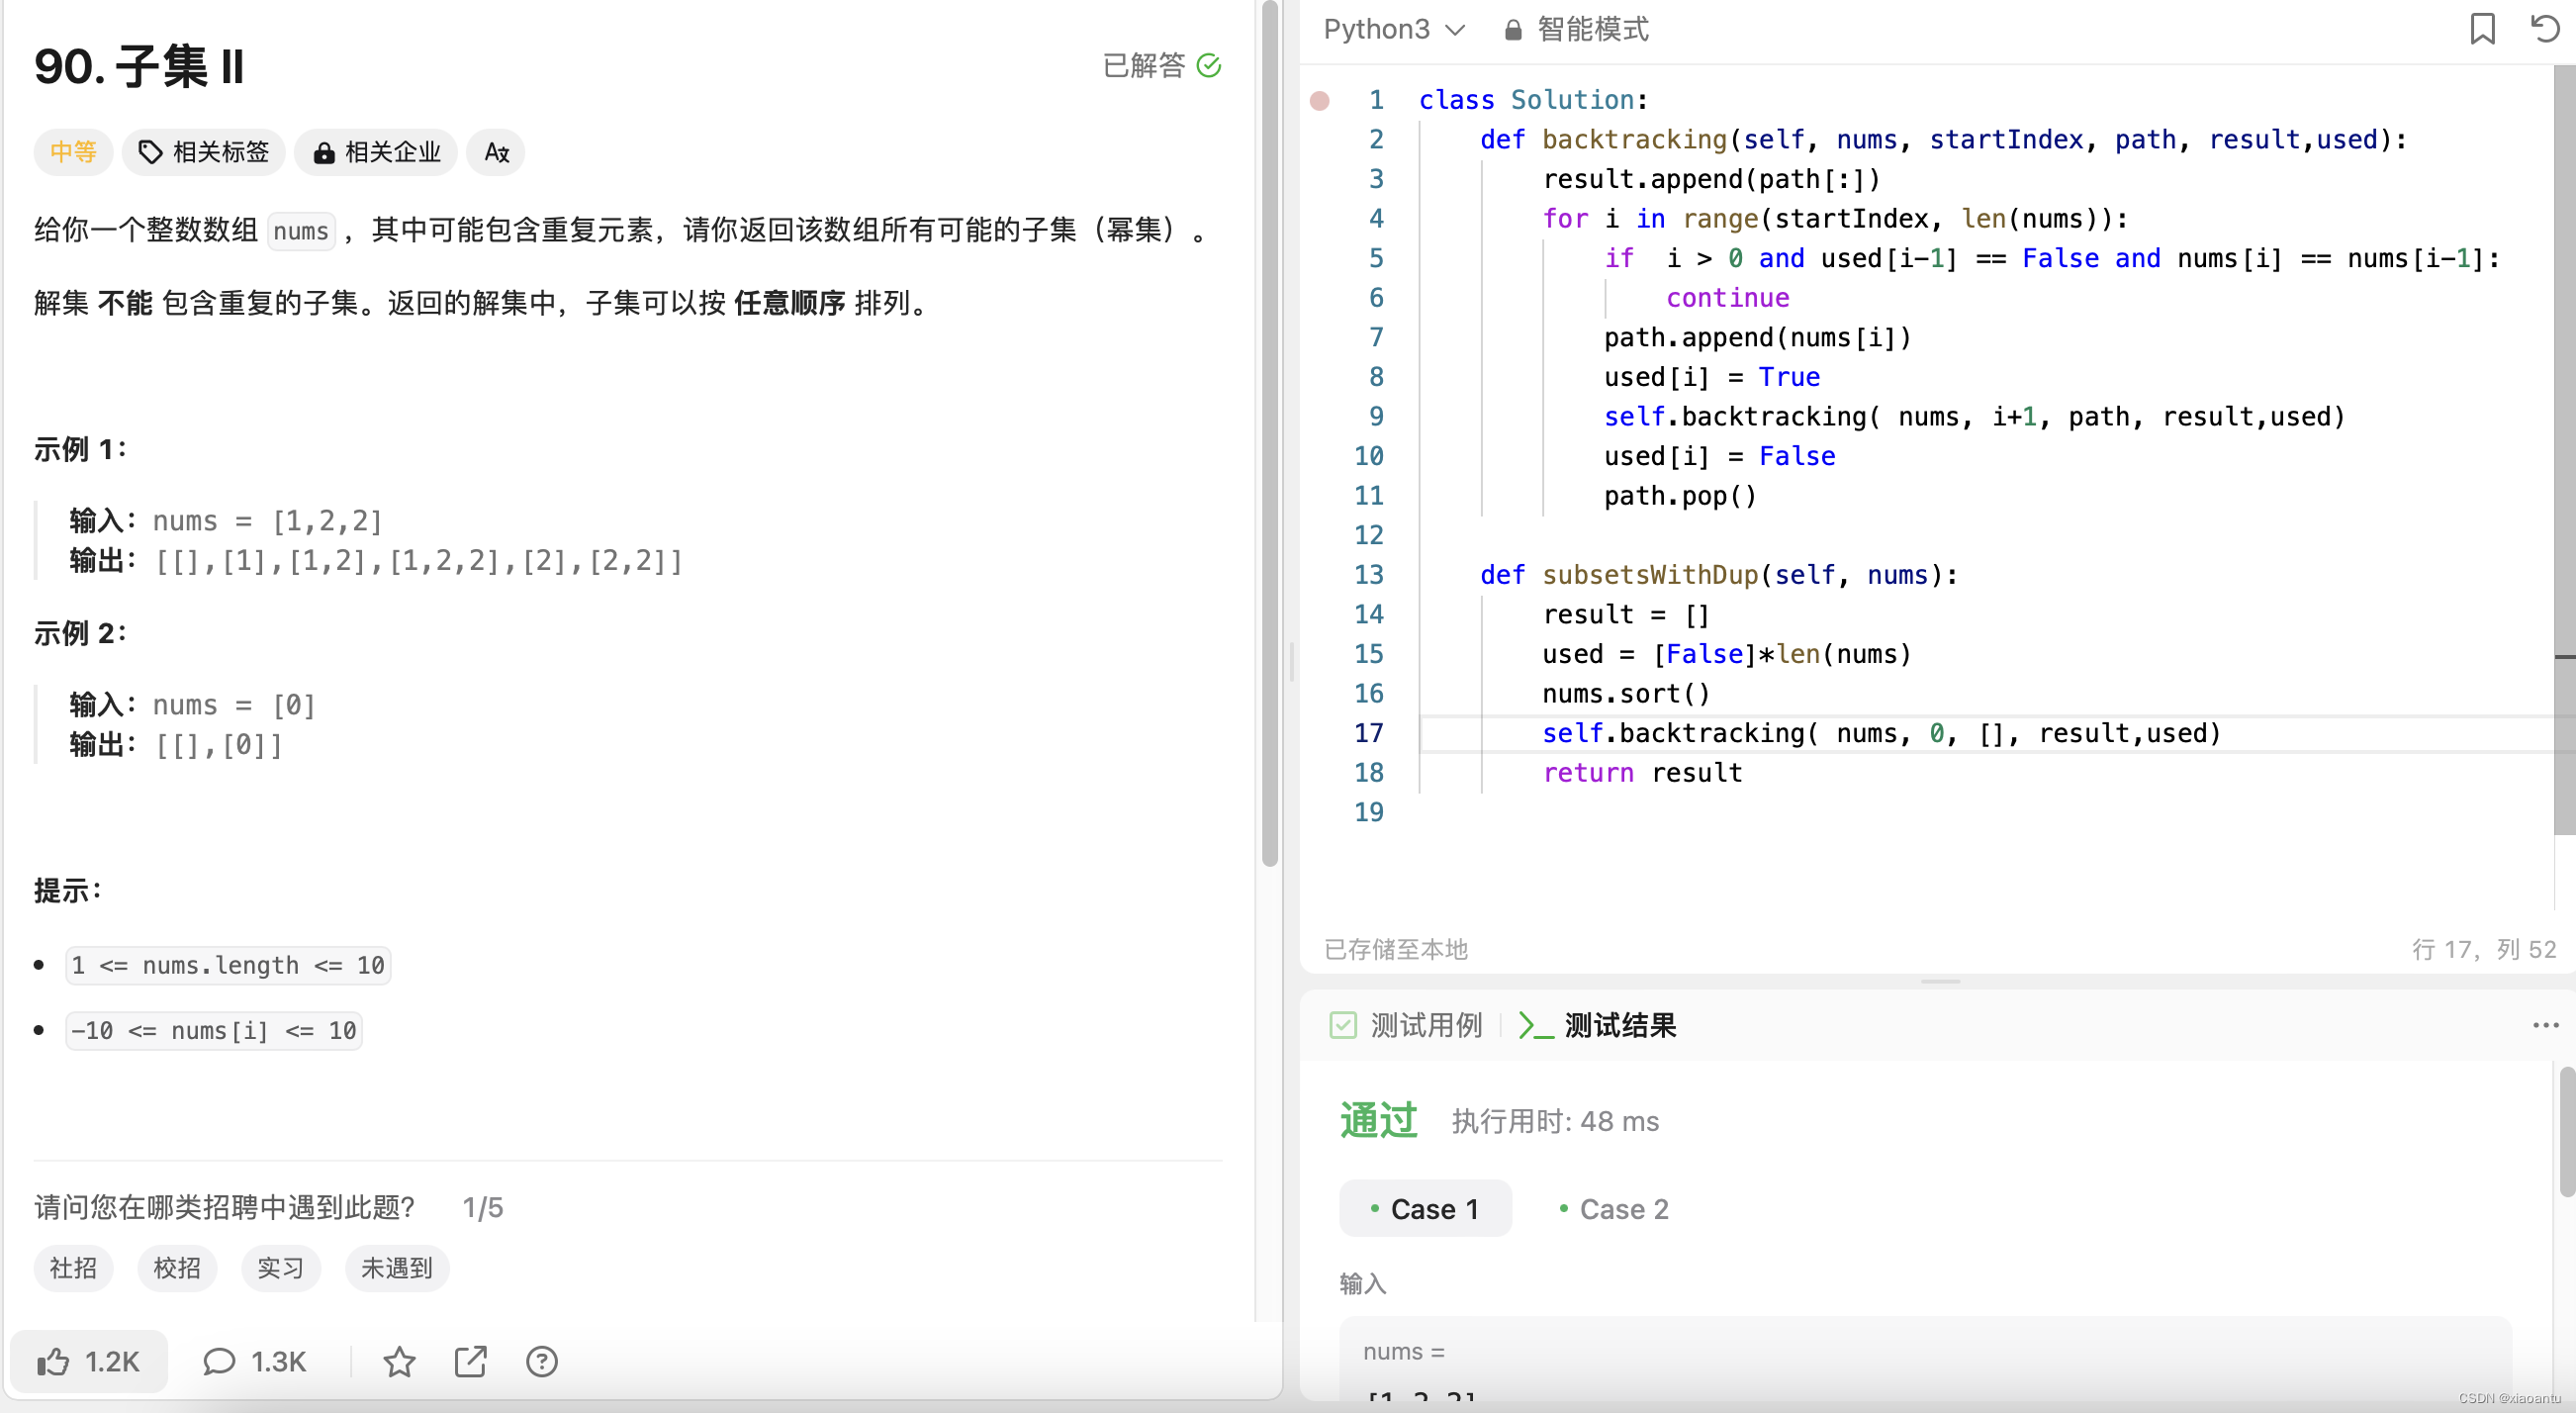
Task: Switch to 测试用例 tab
Action: tap(1425, 1025)
